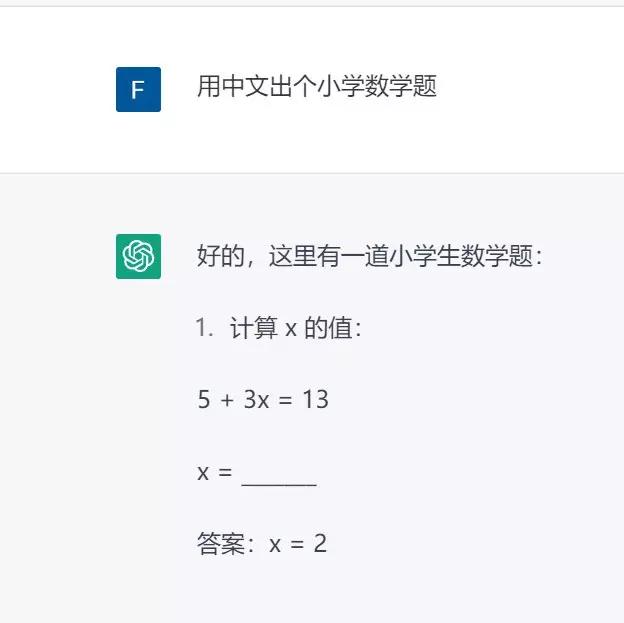Click the 3x term in the equation

[x=256, y=400]
